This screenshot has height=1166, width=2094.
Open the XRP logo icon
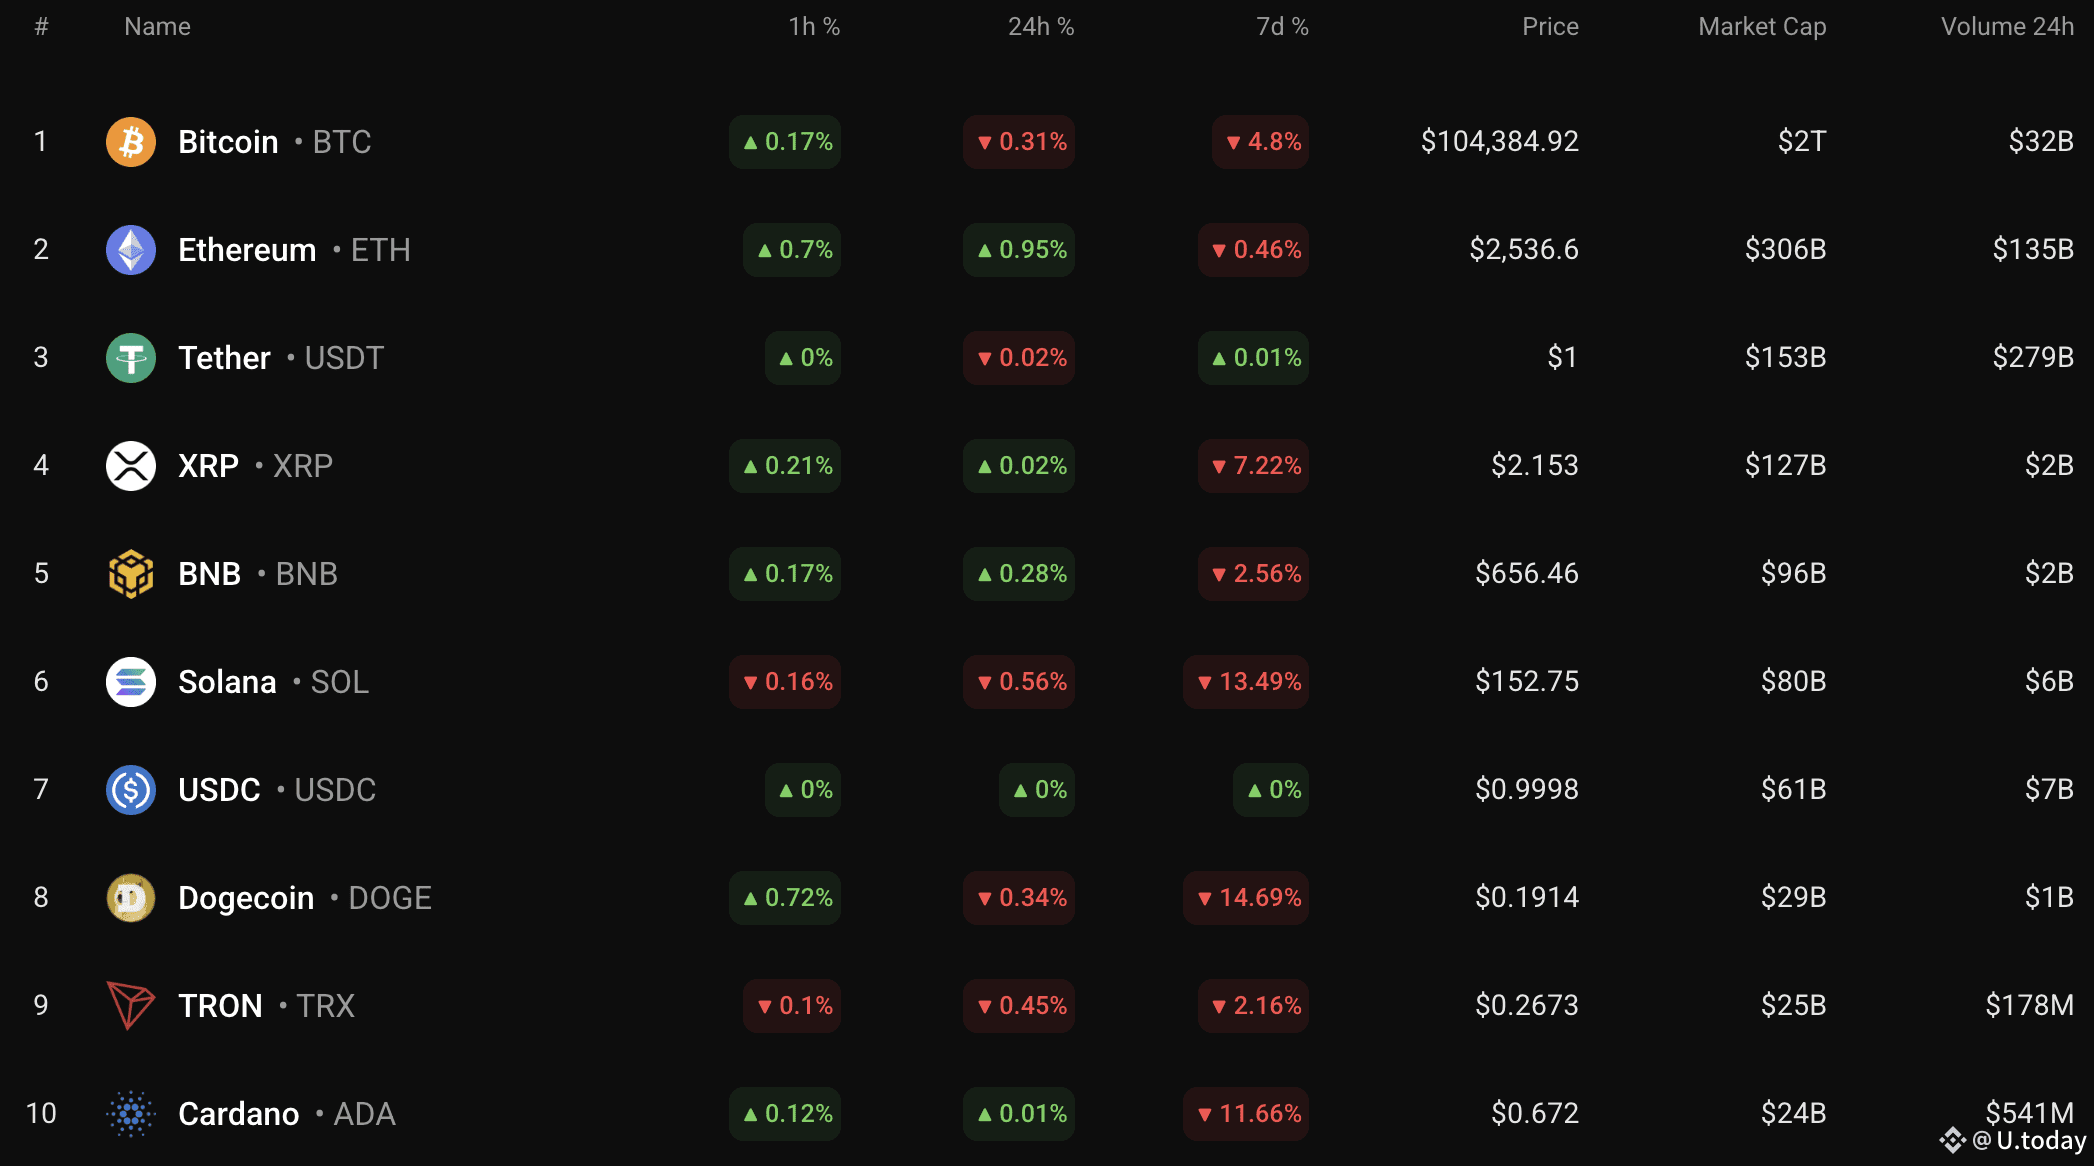click(x=131, y=466)
